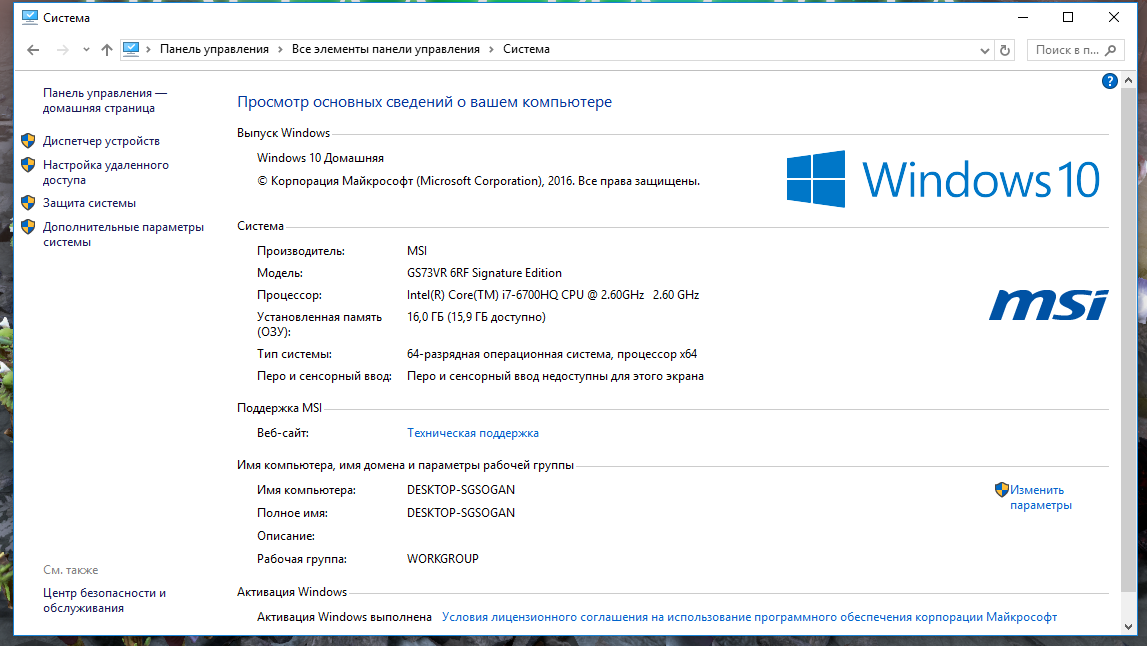Click the shield icon beside Защита системы

click(28, 203)
